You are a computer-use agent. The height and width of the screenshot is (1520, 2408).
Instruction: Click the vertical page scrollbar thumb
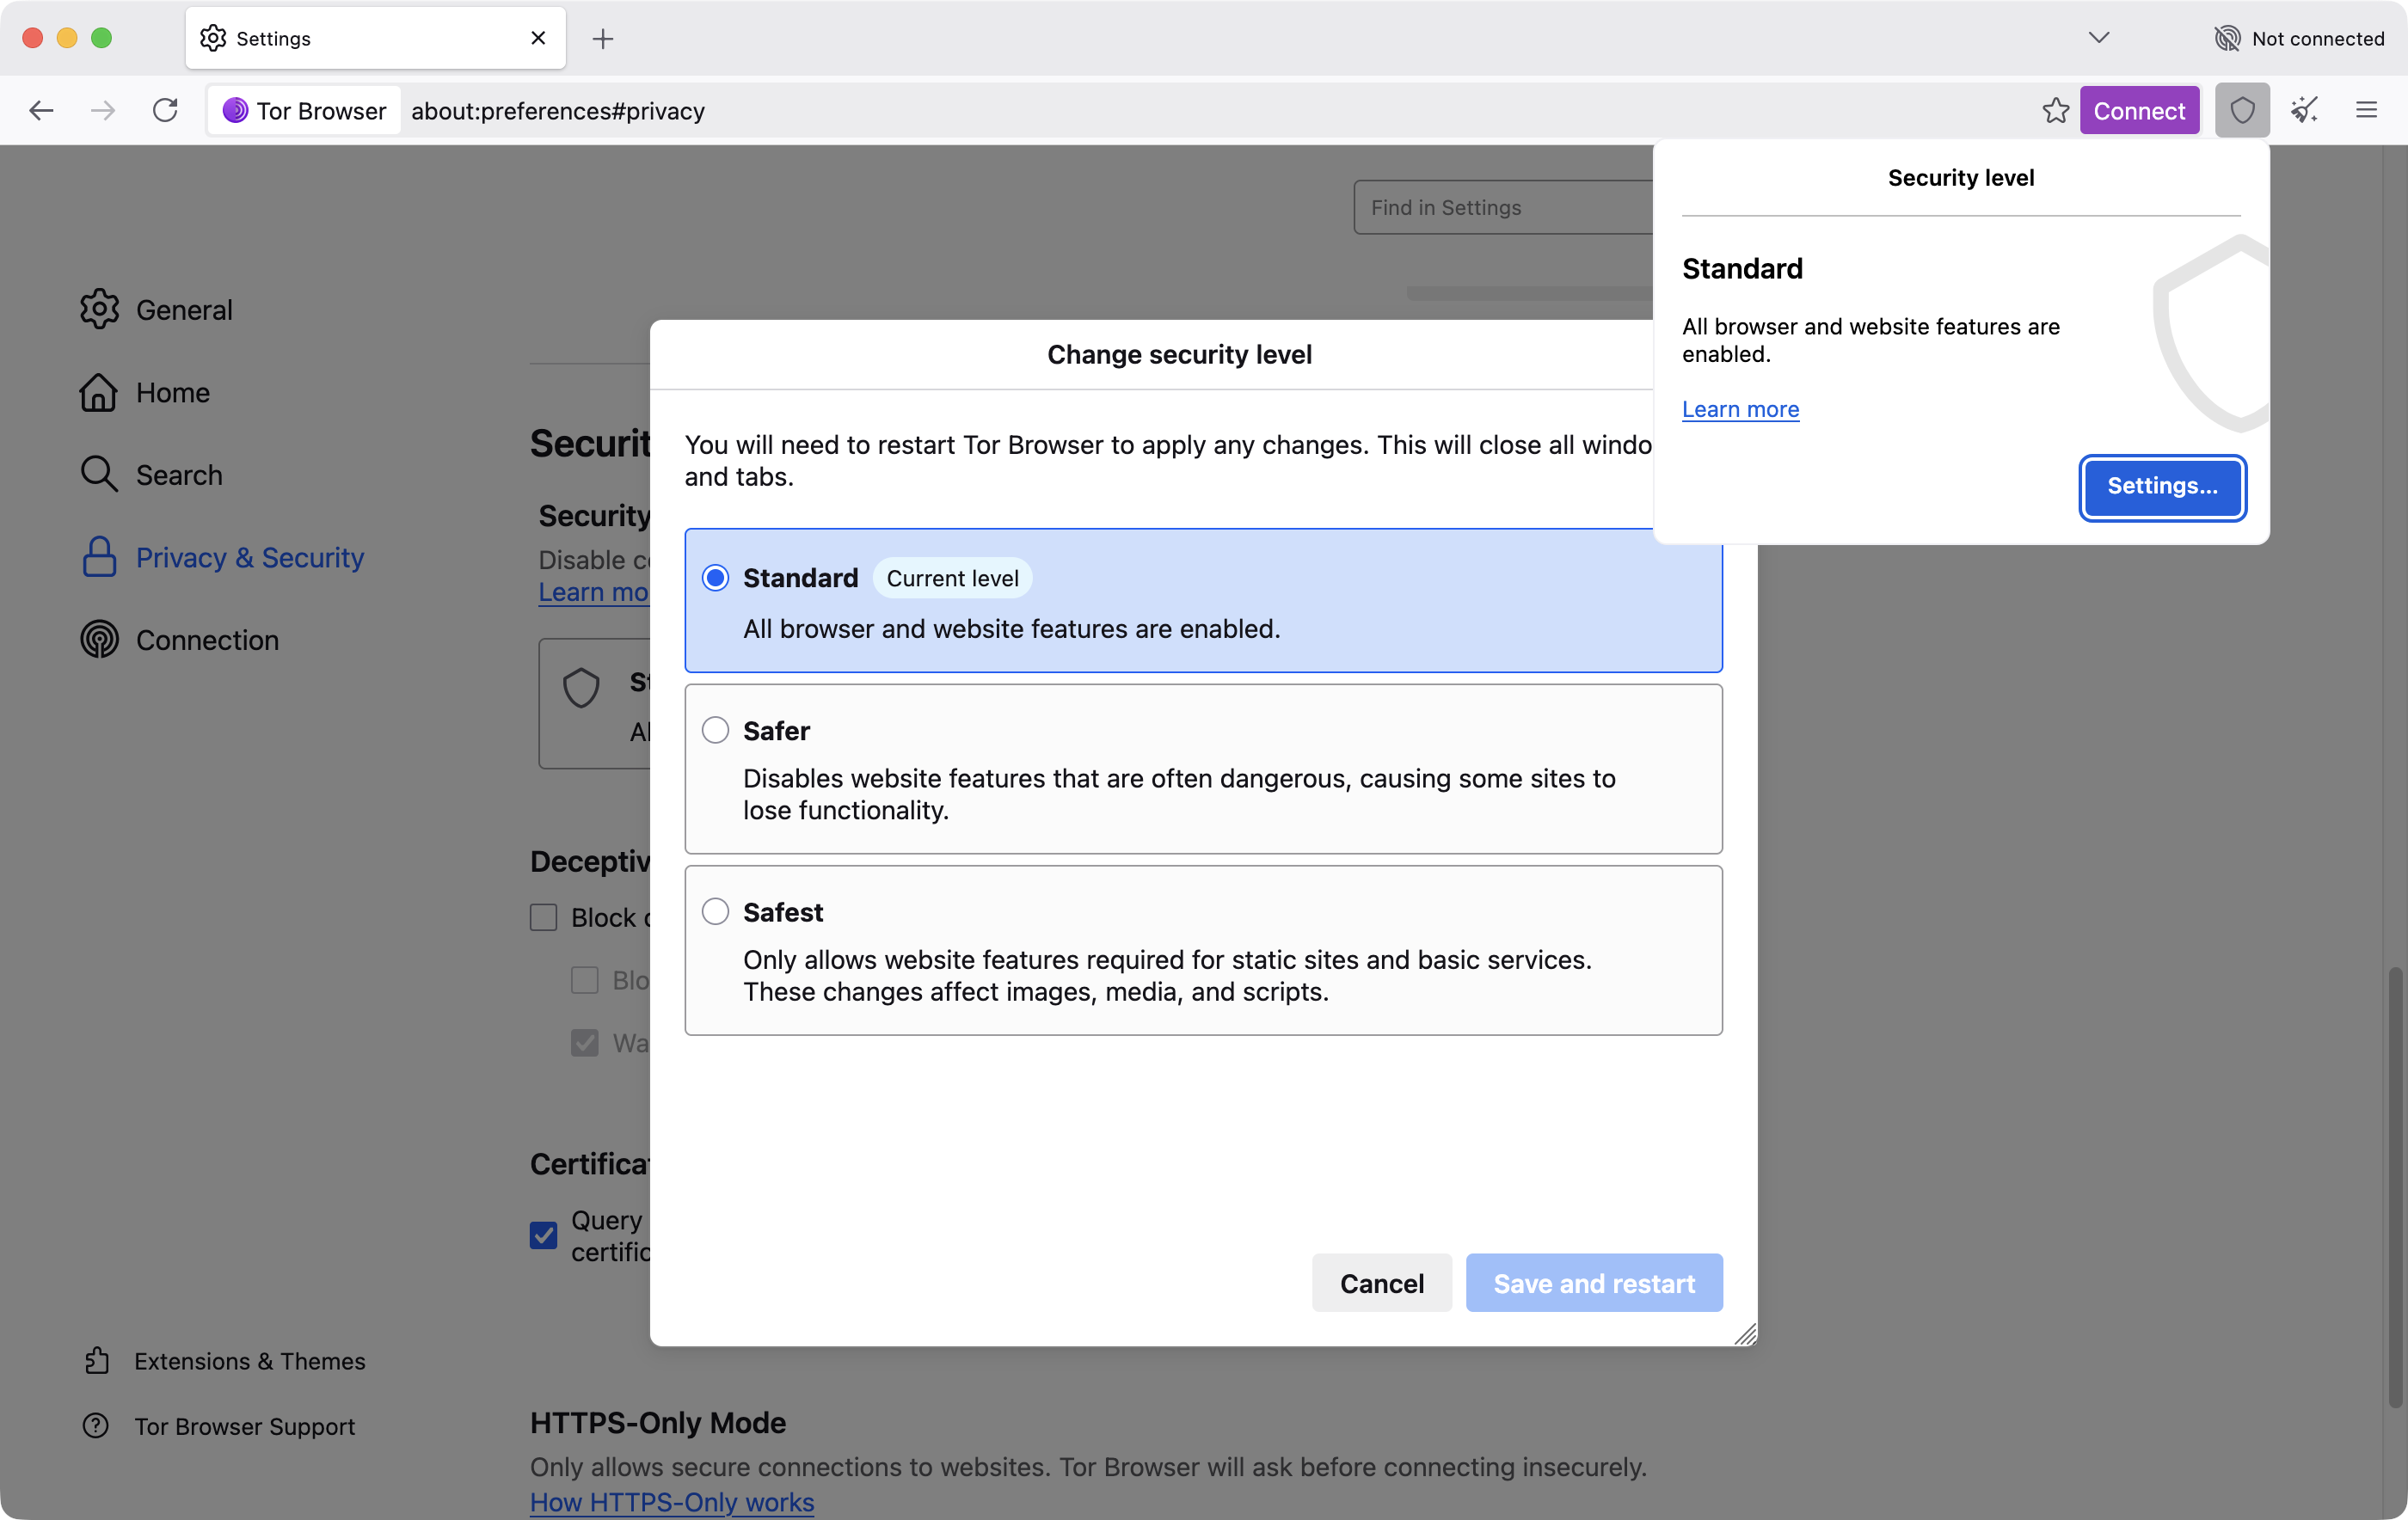tap(2395, 1187)
